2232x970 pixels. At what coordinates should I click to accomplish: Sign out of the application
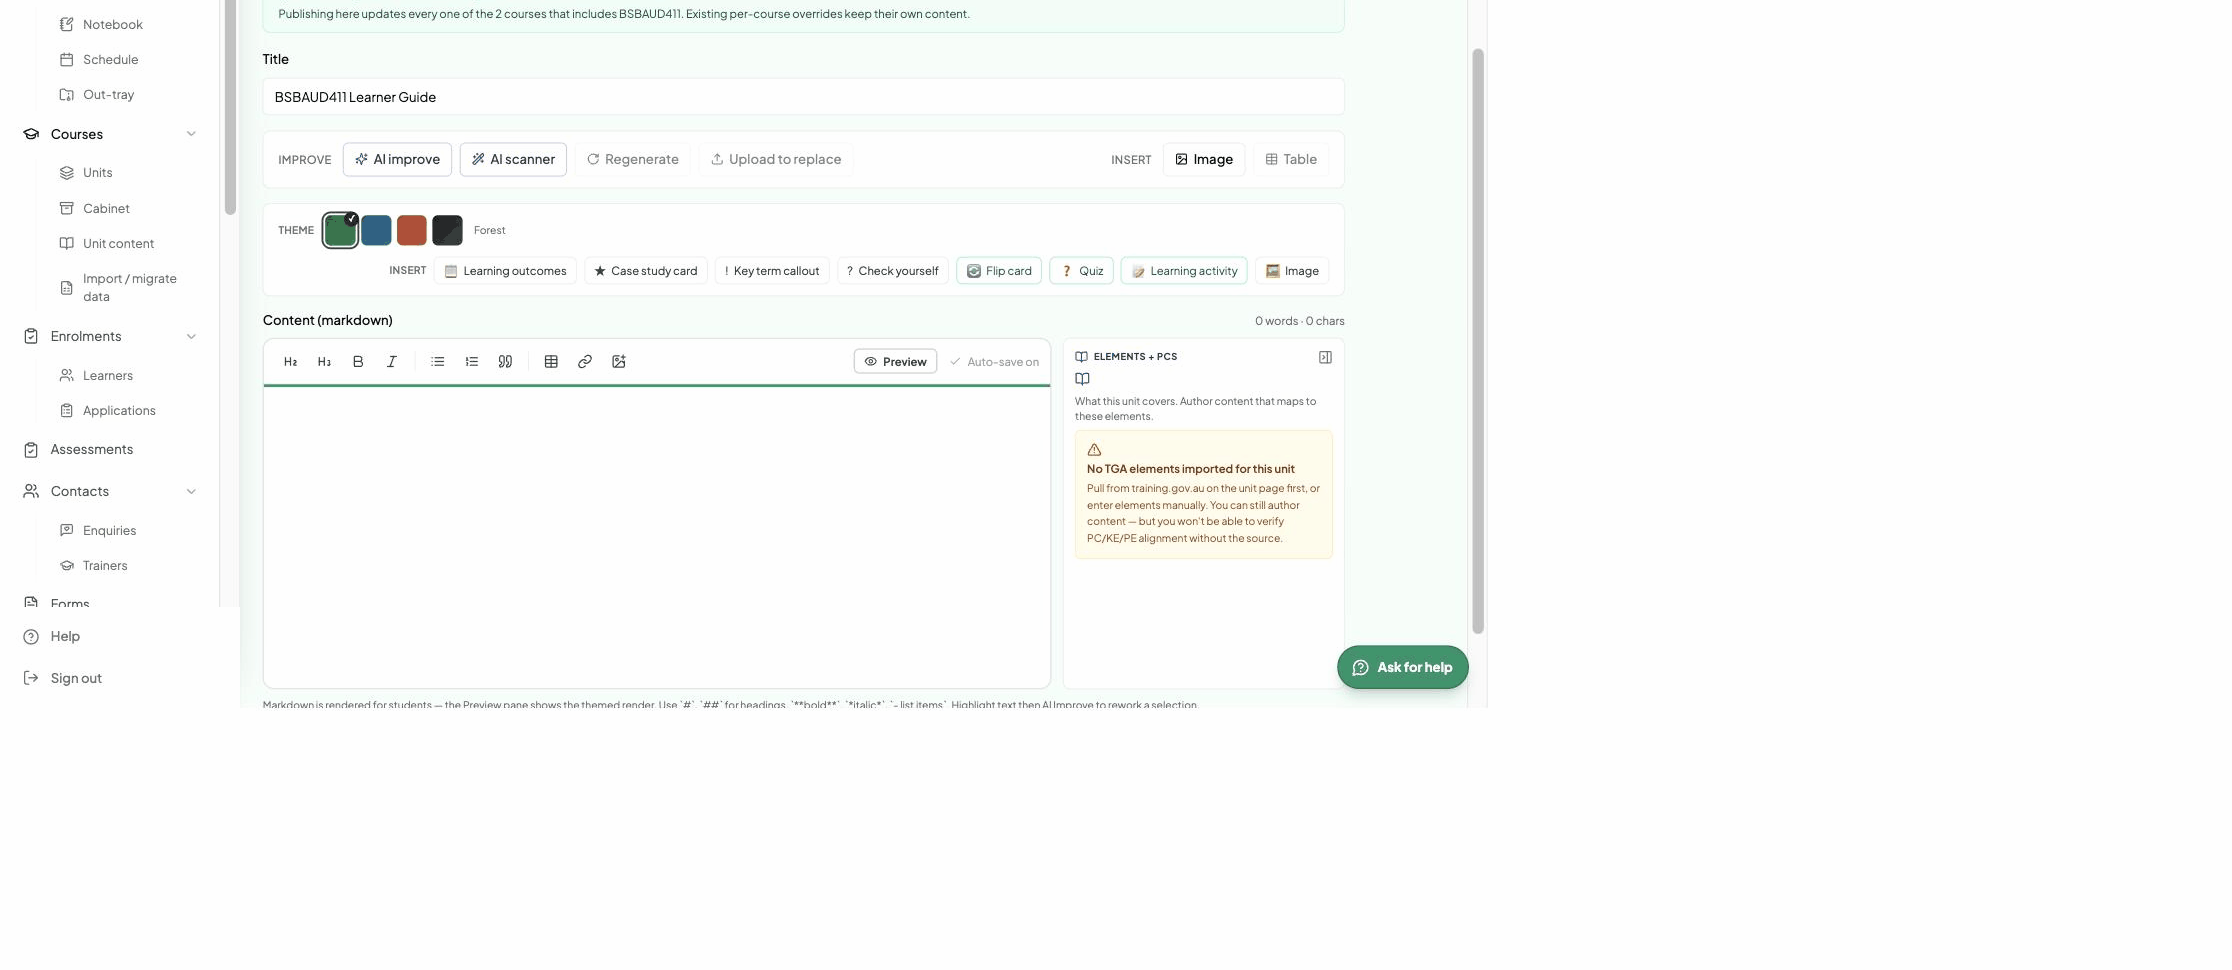76,679
